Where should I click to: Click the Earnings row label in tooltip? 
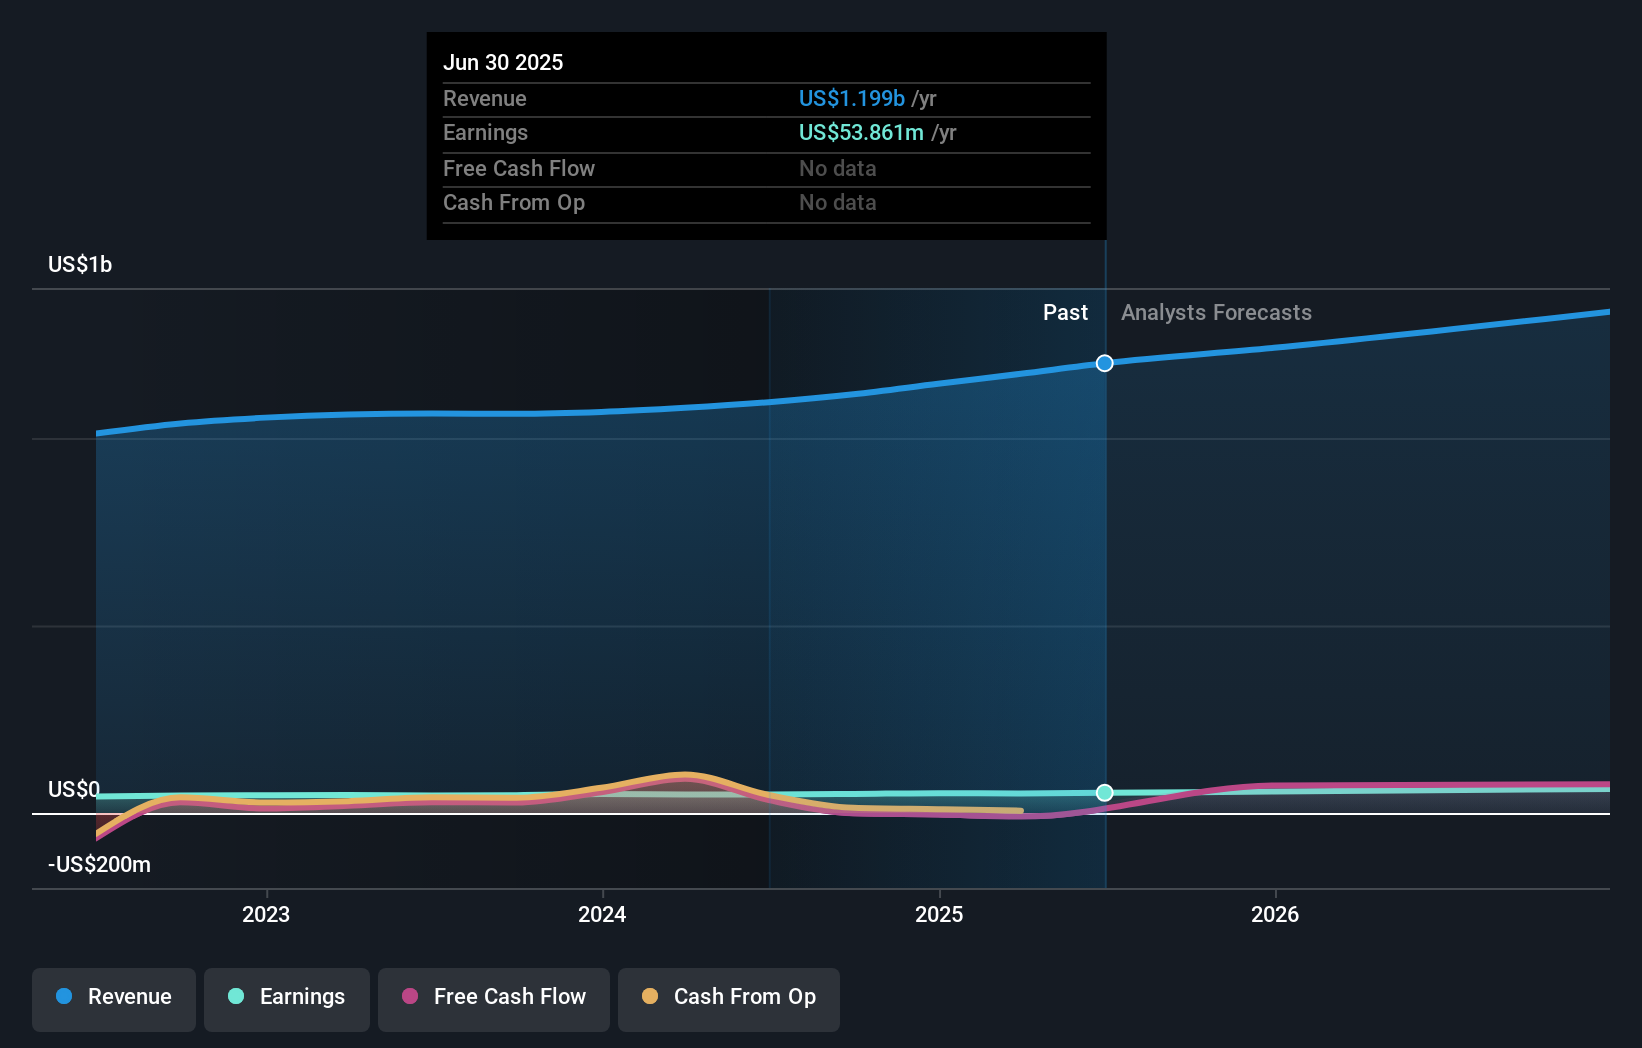[486, 133]
